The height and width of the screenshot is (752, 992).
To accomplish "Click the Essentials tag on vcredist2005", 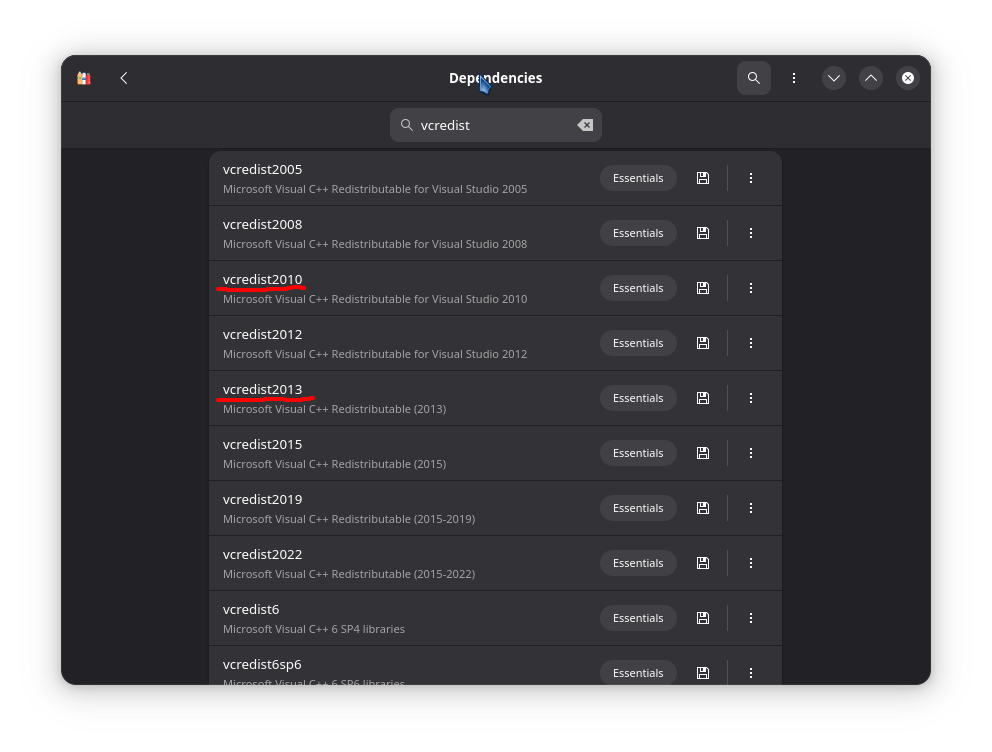I will coord(638,178).
